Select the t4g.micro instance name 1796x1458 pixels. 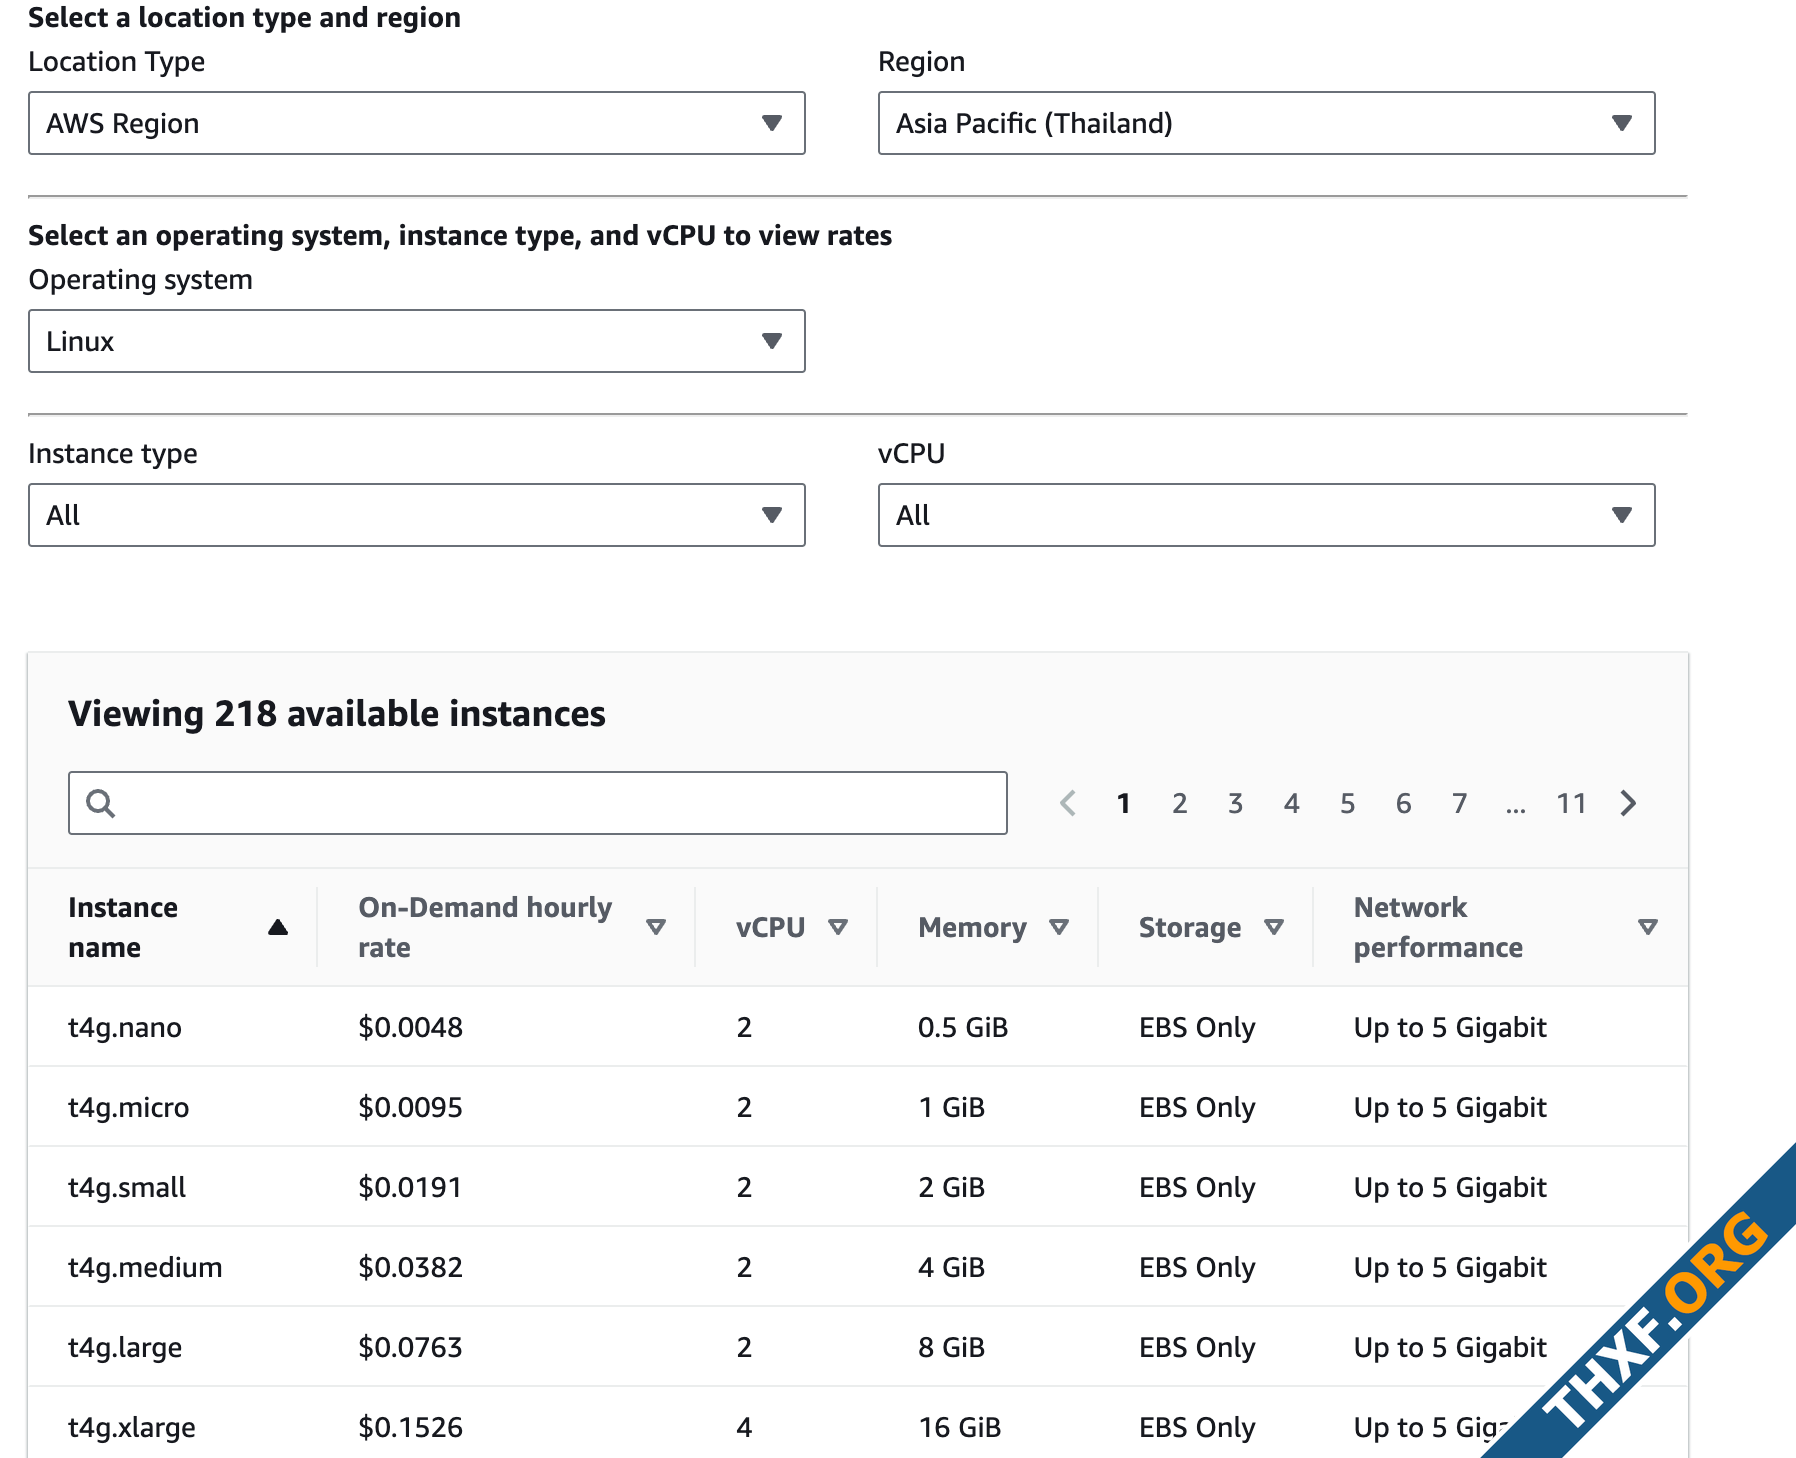(x=128, y=1107)
